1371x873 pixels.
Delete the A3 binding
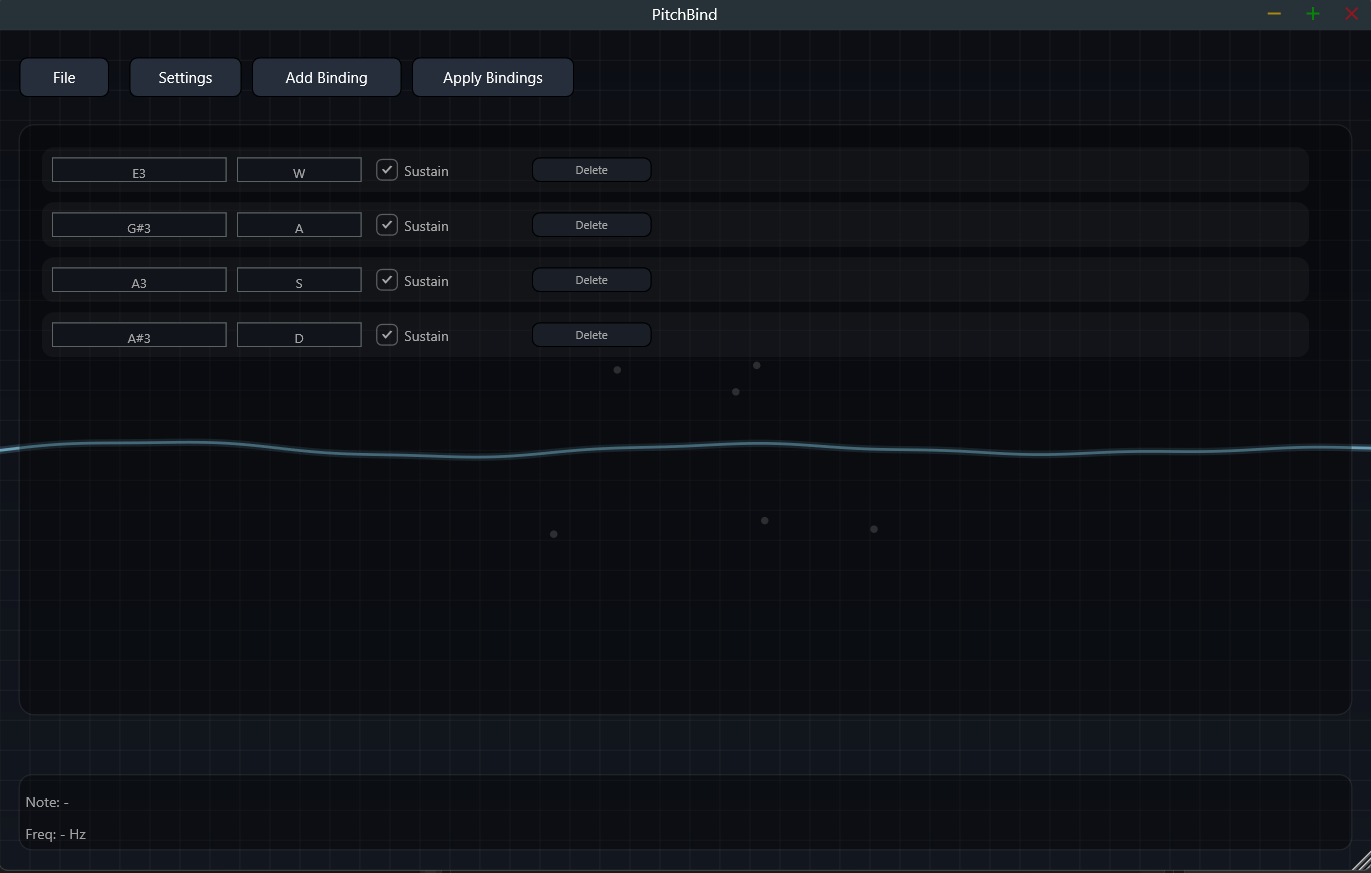point(591,279)
